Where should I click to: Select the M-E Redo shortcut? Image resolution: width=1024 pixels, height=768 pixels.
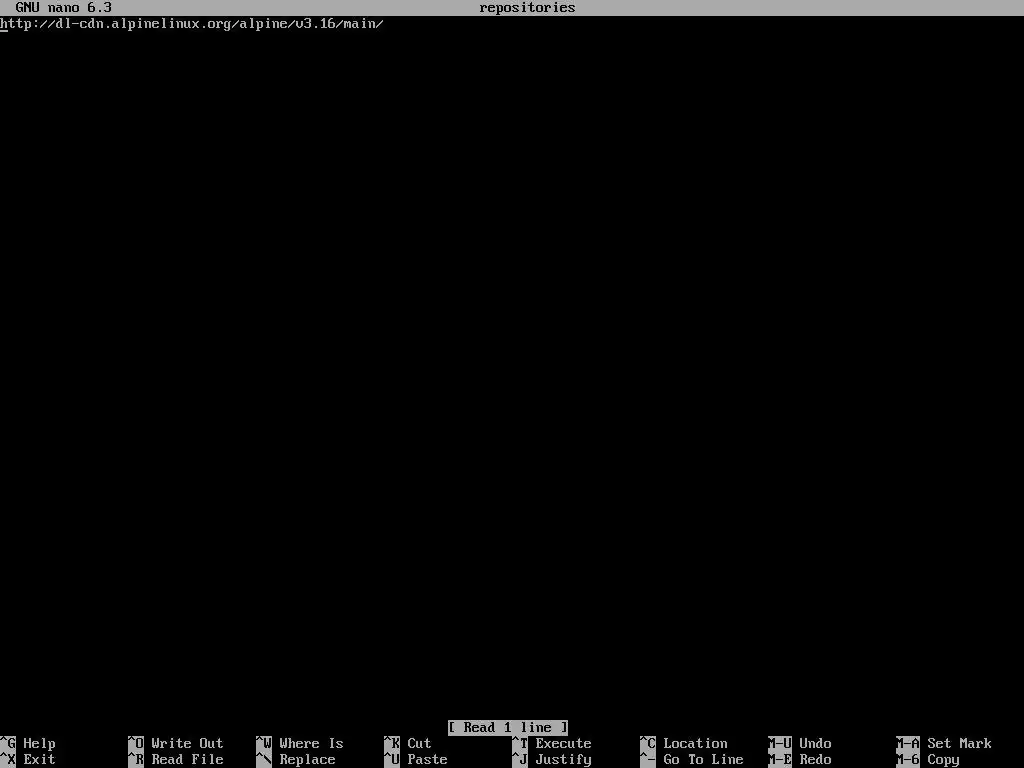(800, 760)
